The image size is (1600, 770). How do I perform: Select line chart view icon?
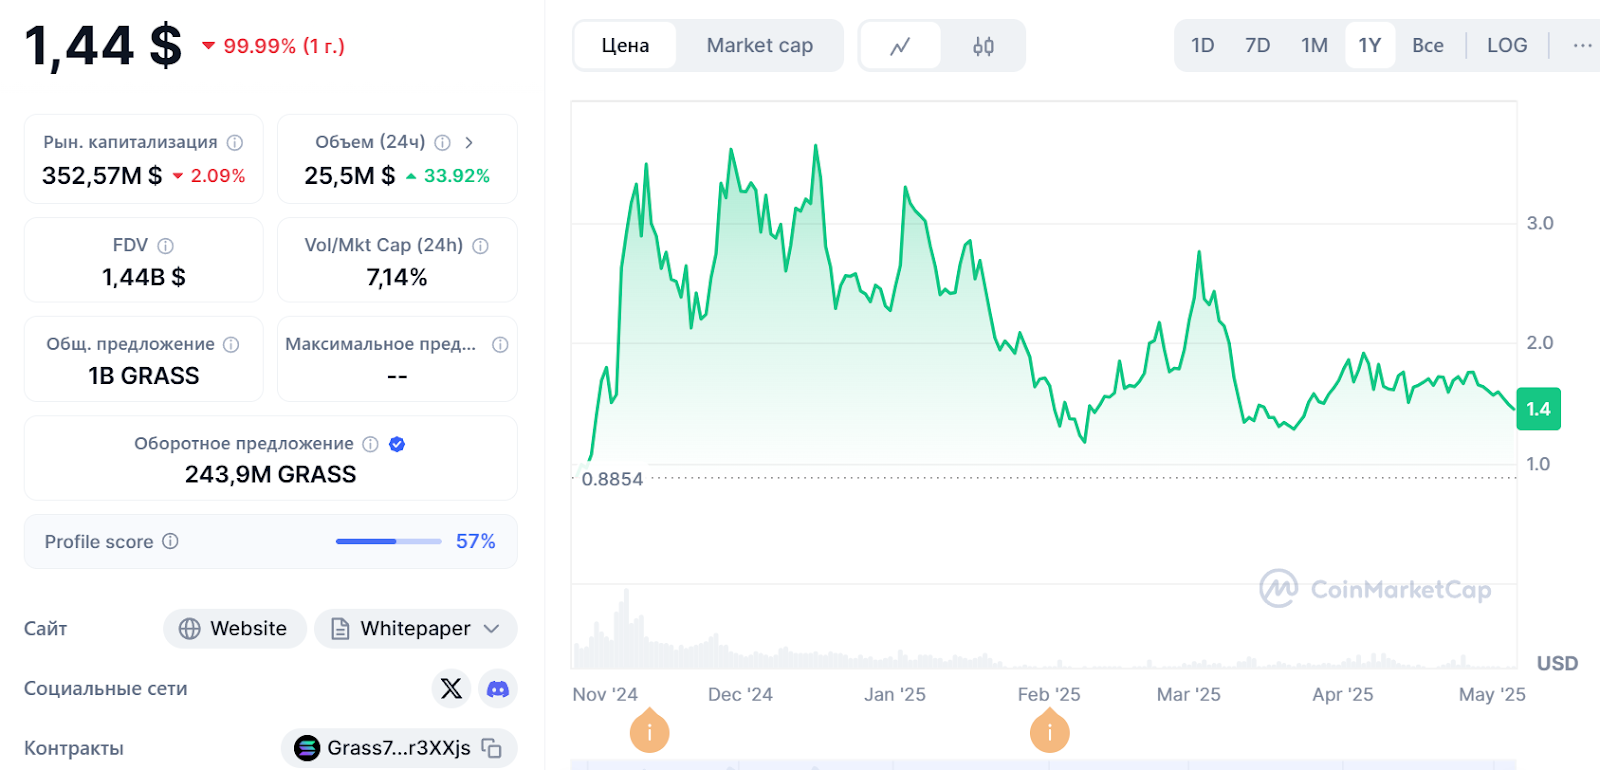(900, 46)
